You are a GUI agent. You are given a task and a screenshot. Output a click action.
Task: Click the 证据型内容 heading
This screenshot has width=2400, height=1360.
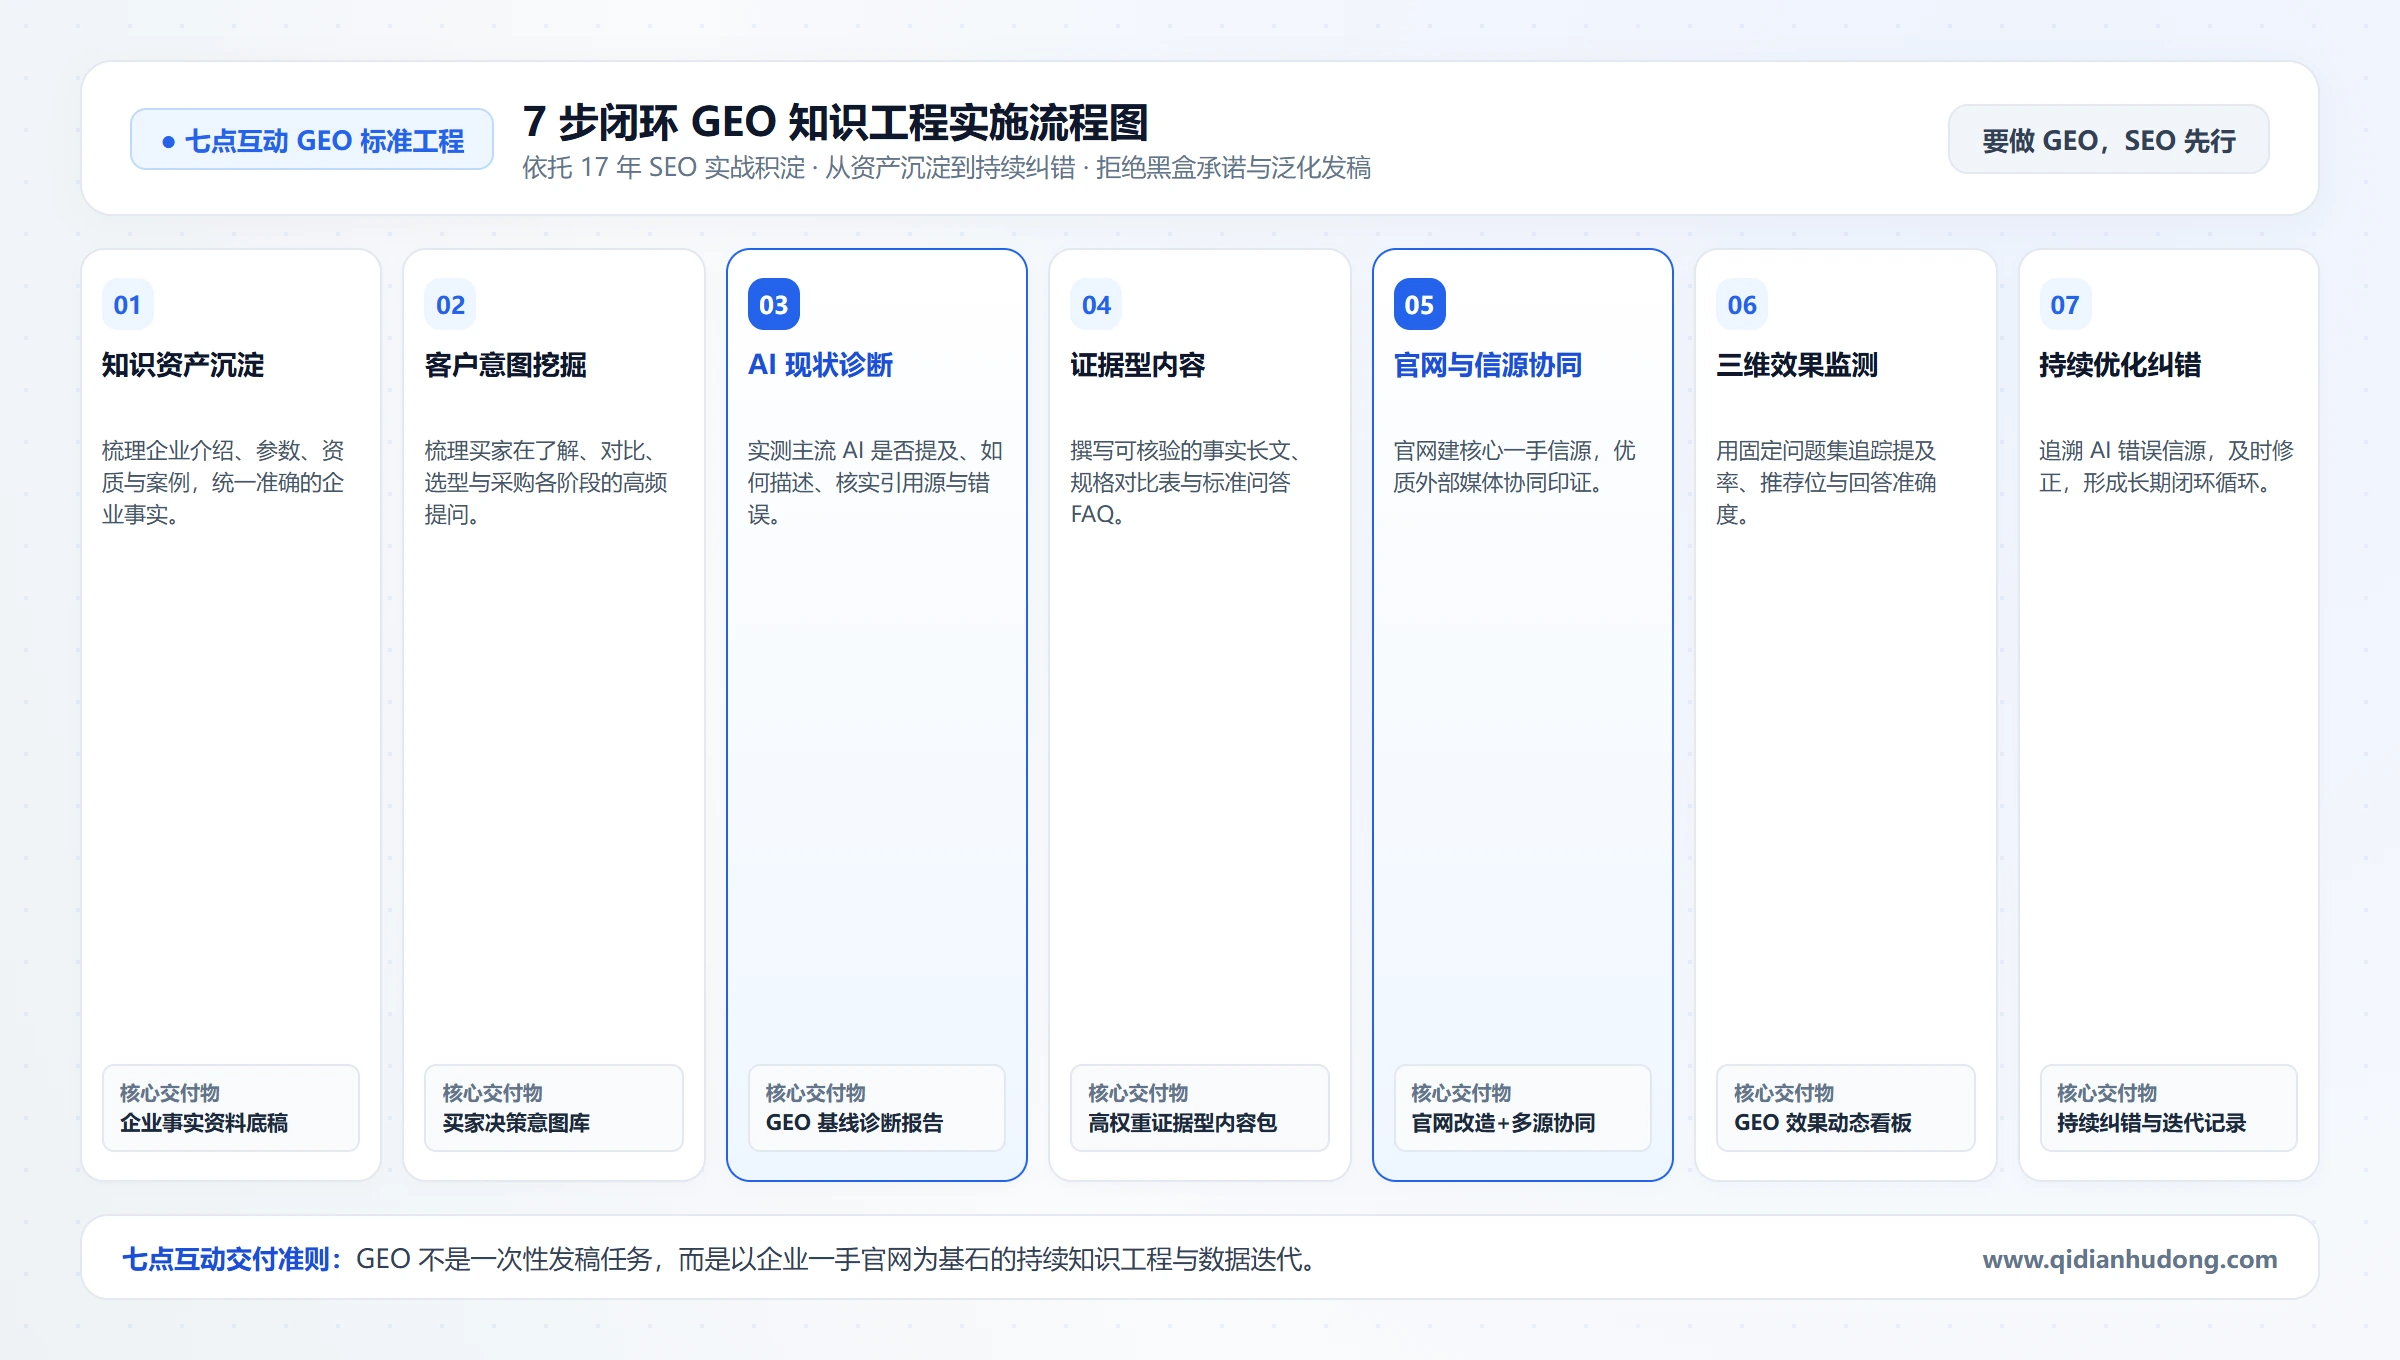click(1138, 365)
